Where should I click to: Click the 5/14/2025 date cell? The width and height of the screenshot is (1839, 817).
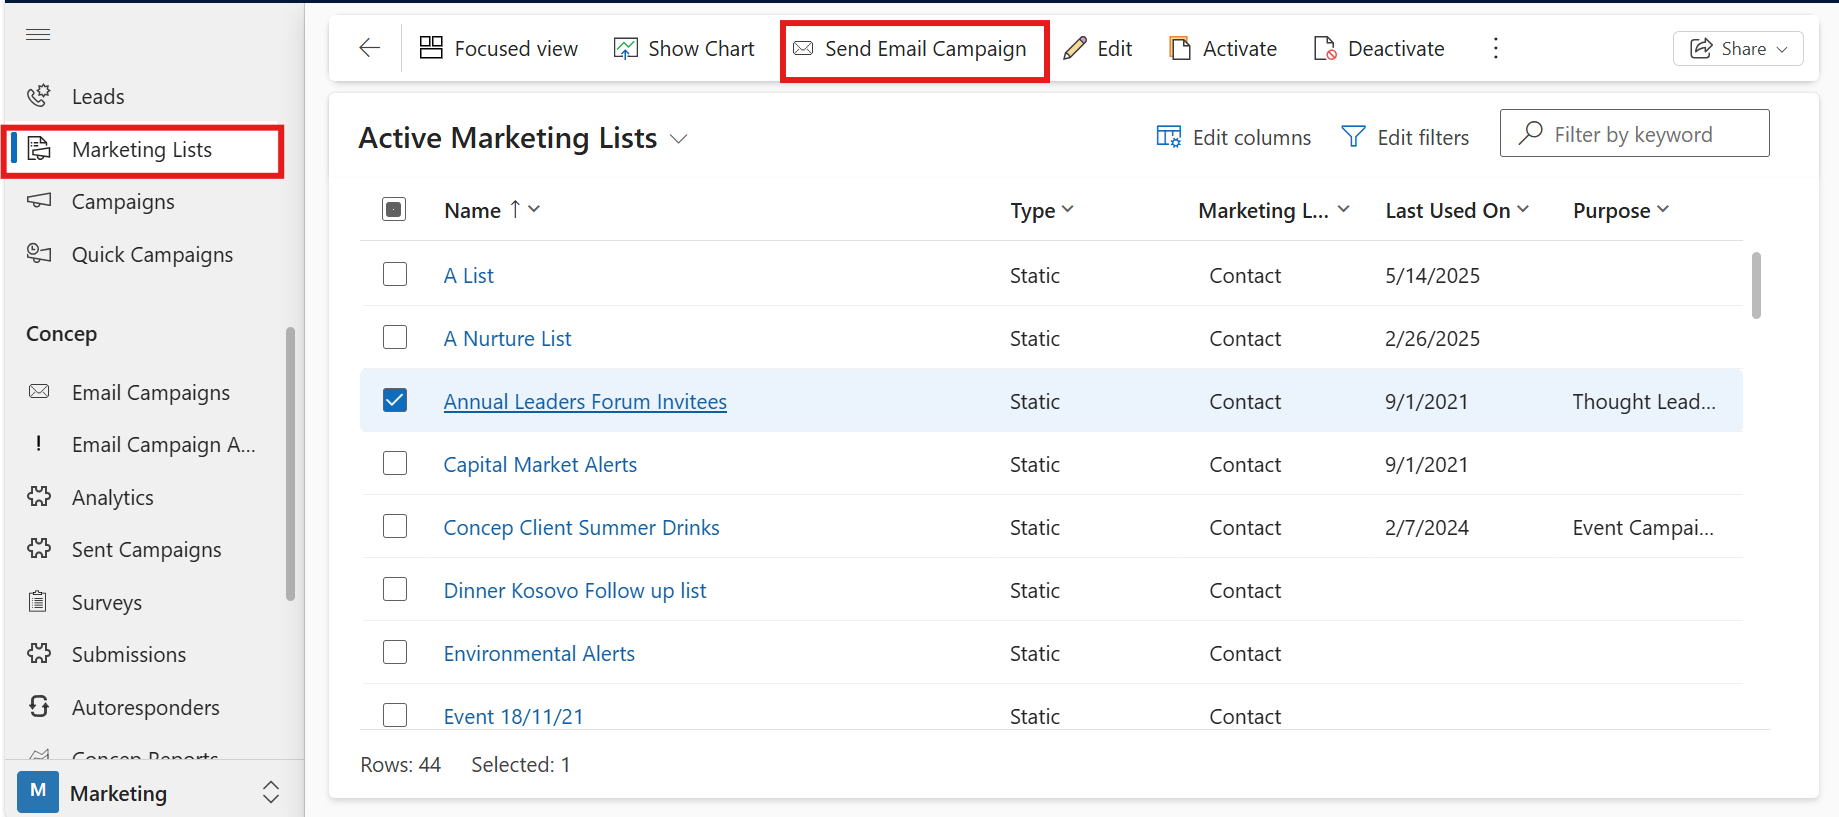[x=1432, y=275]
